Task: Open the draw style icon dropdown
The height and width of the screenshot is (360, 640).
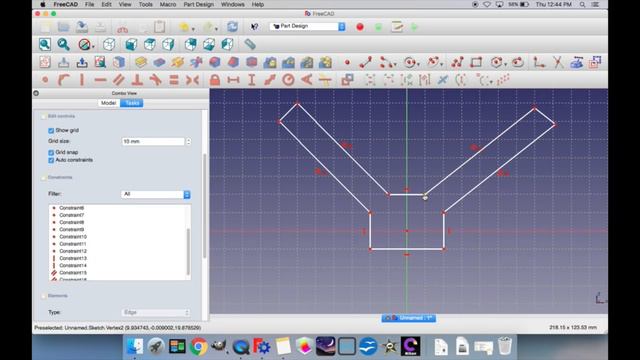Action: tap(93, 46)
